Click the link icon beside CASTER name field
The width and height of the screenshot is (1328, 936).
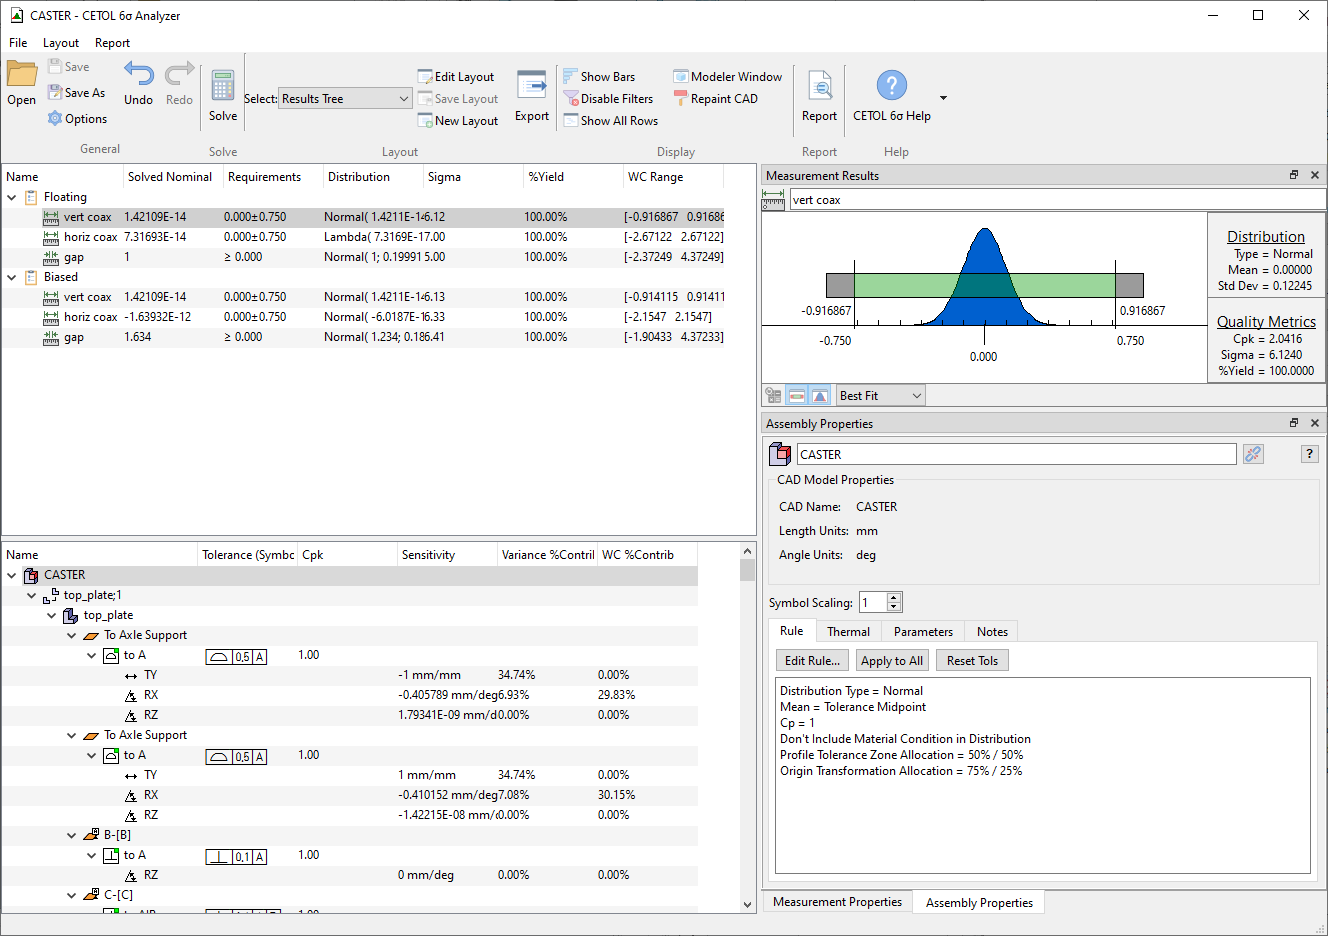click(1253, 454)
